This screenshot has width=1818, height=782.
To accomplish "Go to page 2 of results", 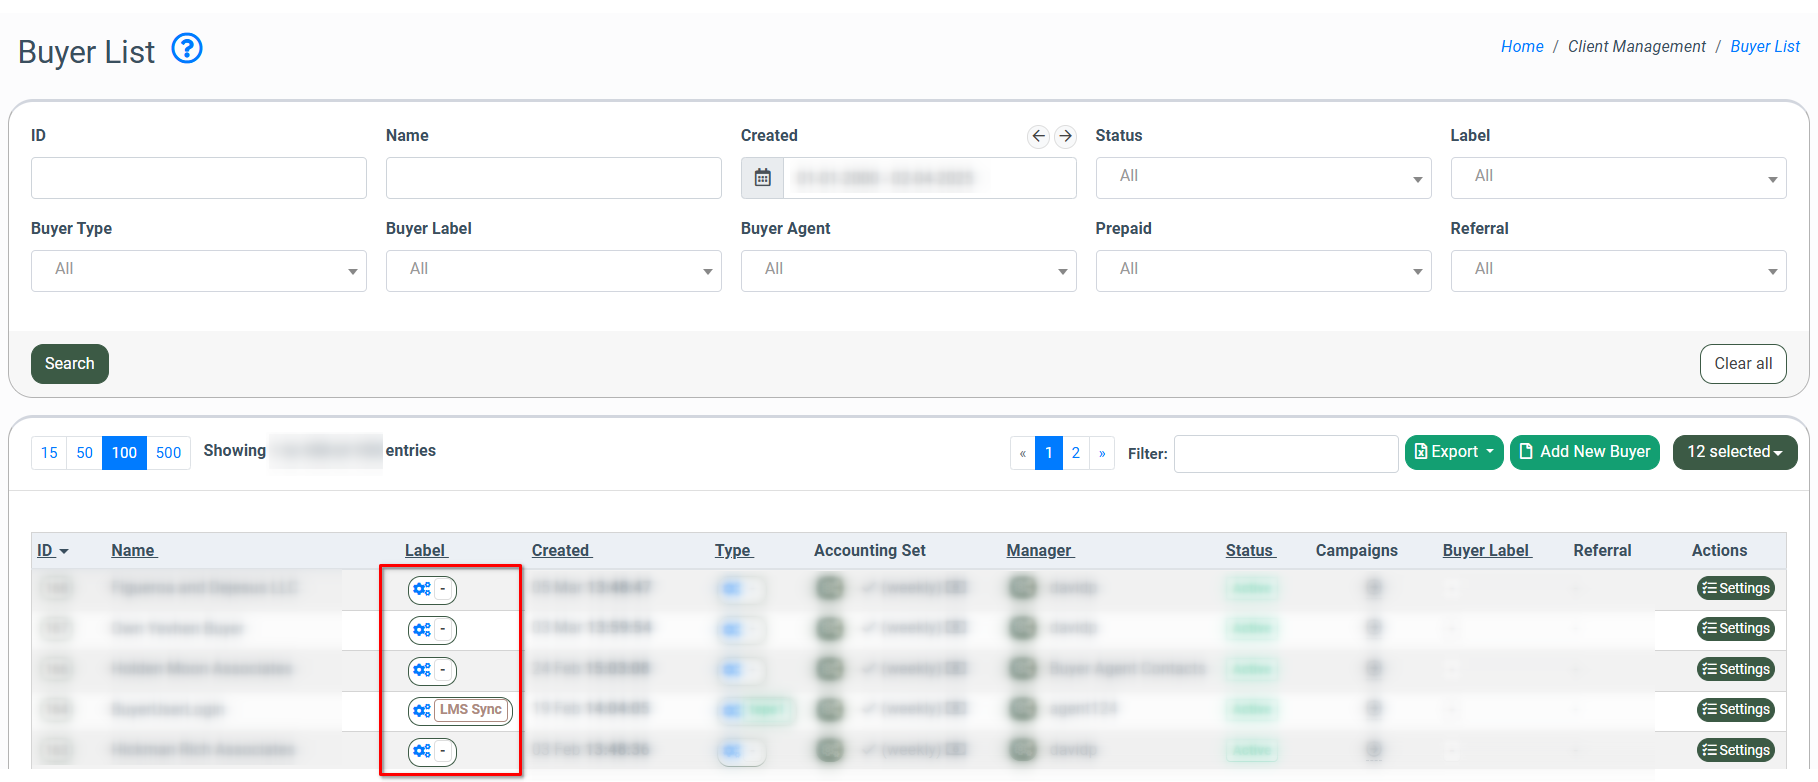I will pos(1076,453).
